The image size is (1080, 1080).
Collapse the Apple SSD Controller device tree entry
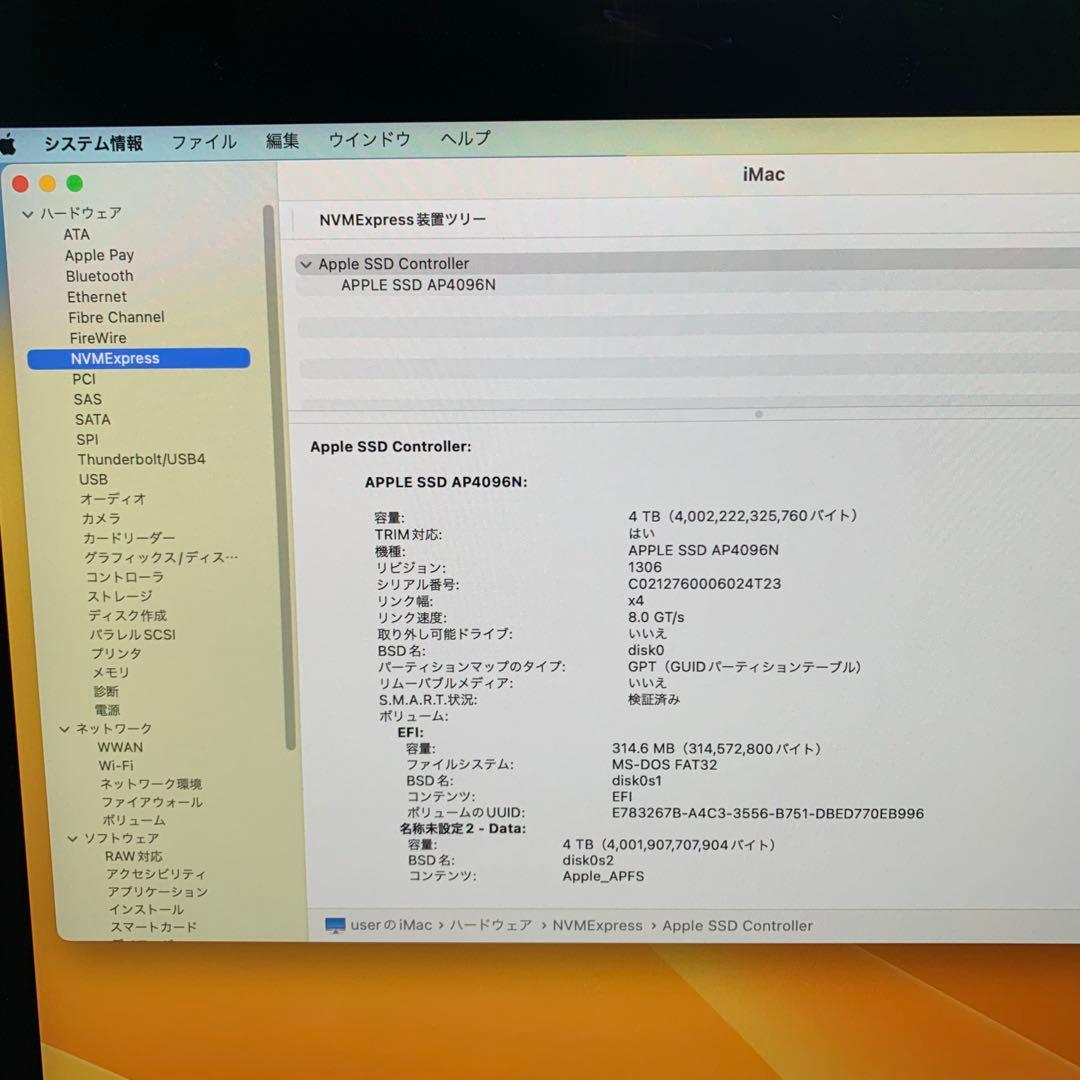pos(306,263)
